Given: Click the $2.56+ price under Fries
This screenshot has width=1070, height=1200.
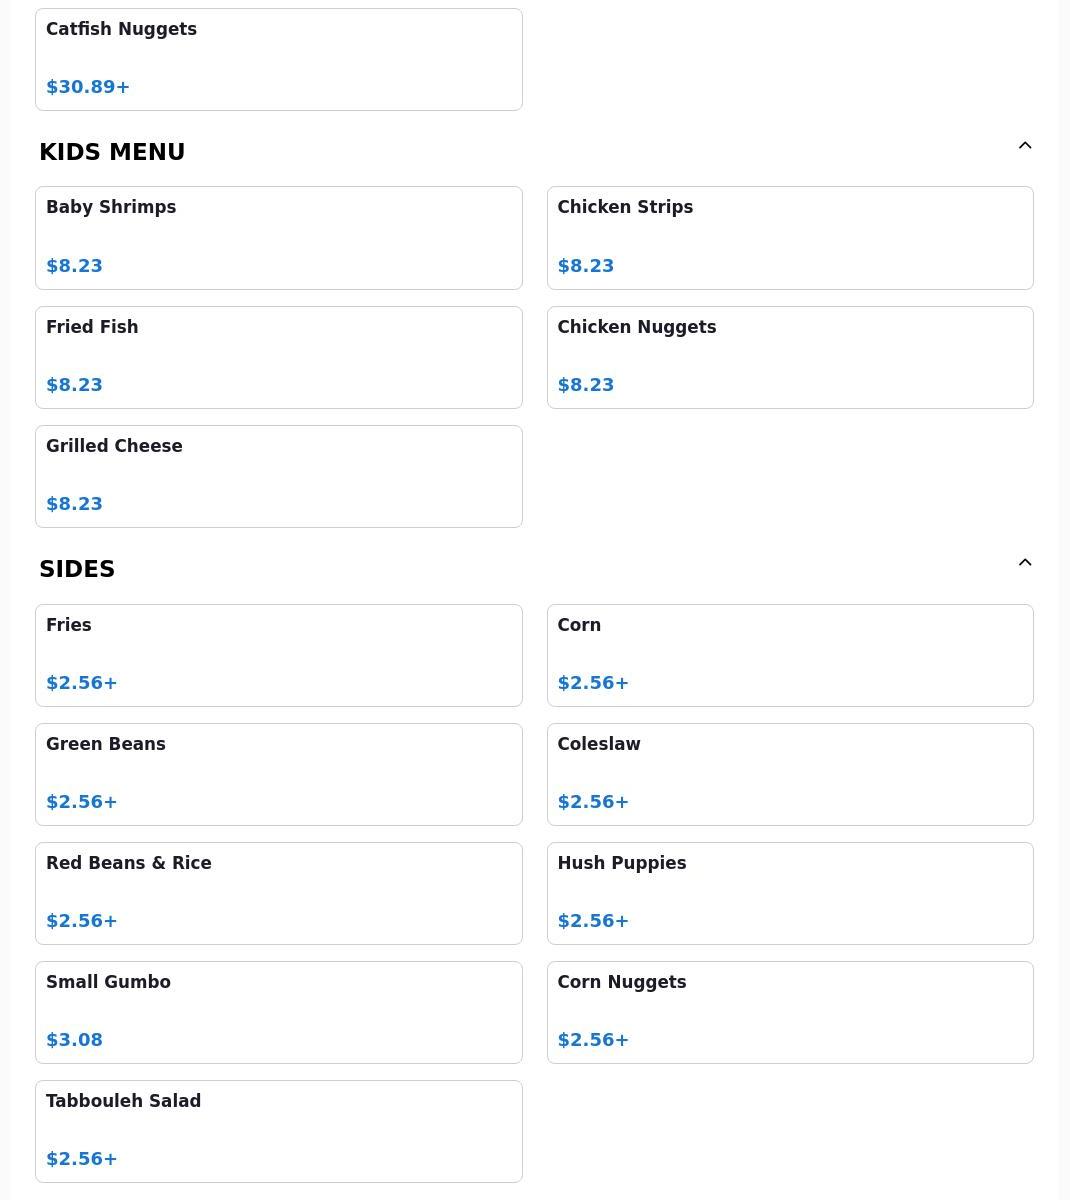Looking at the screenshot, I should tap(82, 683).
